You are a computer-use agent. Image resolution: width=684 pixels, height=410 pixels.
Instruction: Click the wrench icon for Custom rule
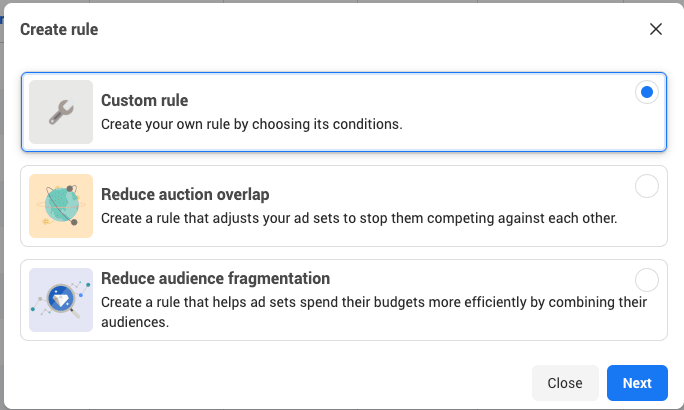pyautogui.click(x=61, y=112)
